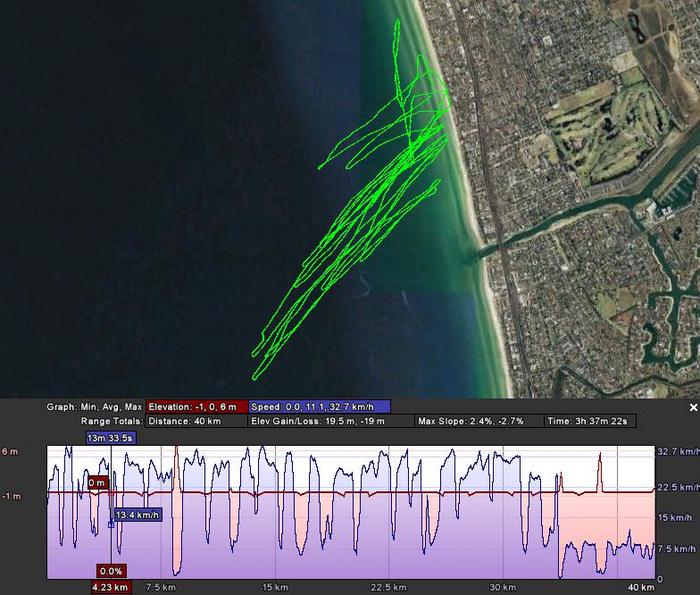700x595 pixels.
Task: Click the southwest end of green GPS track
Action: 254,378
